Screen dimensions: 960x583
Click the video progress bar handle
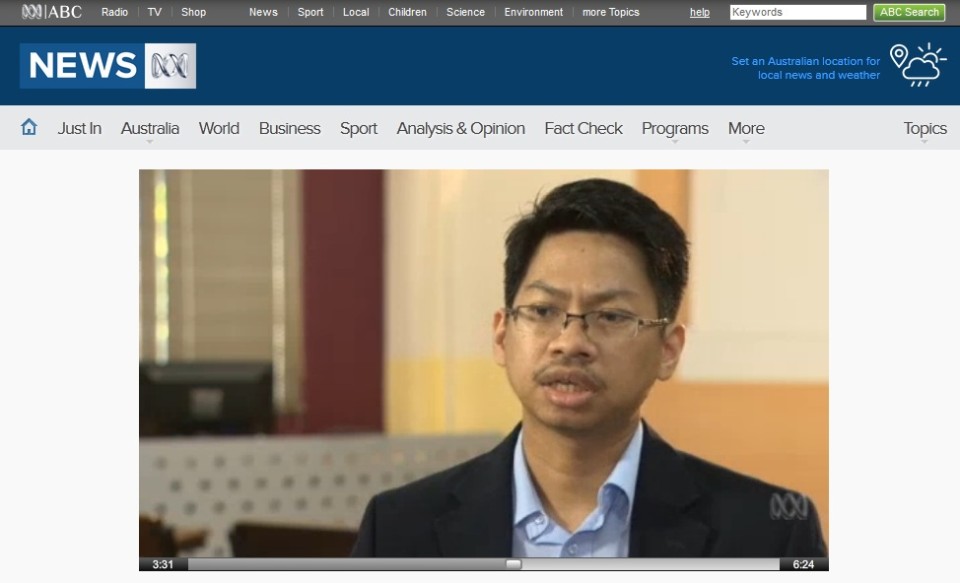click(513, 564)
